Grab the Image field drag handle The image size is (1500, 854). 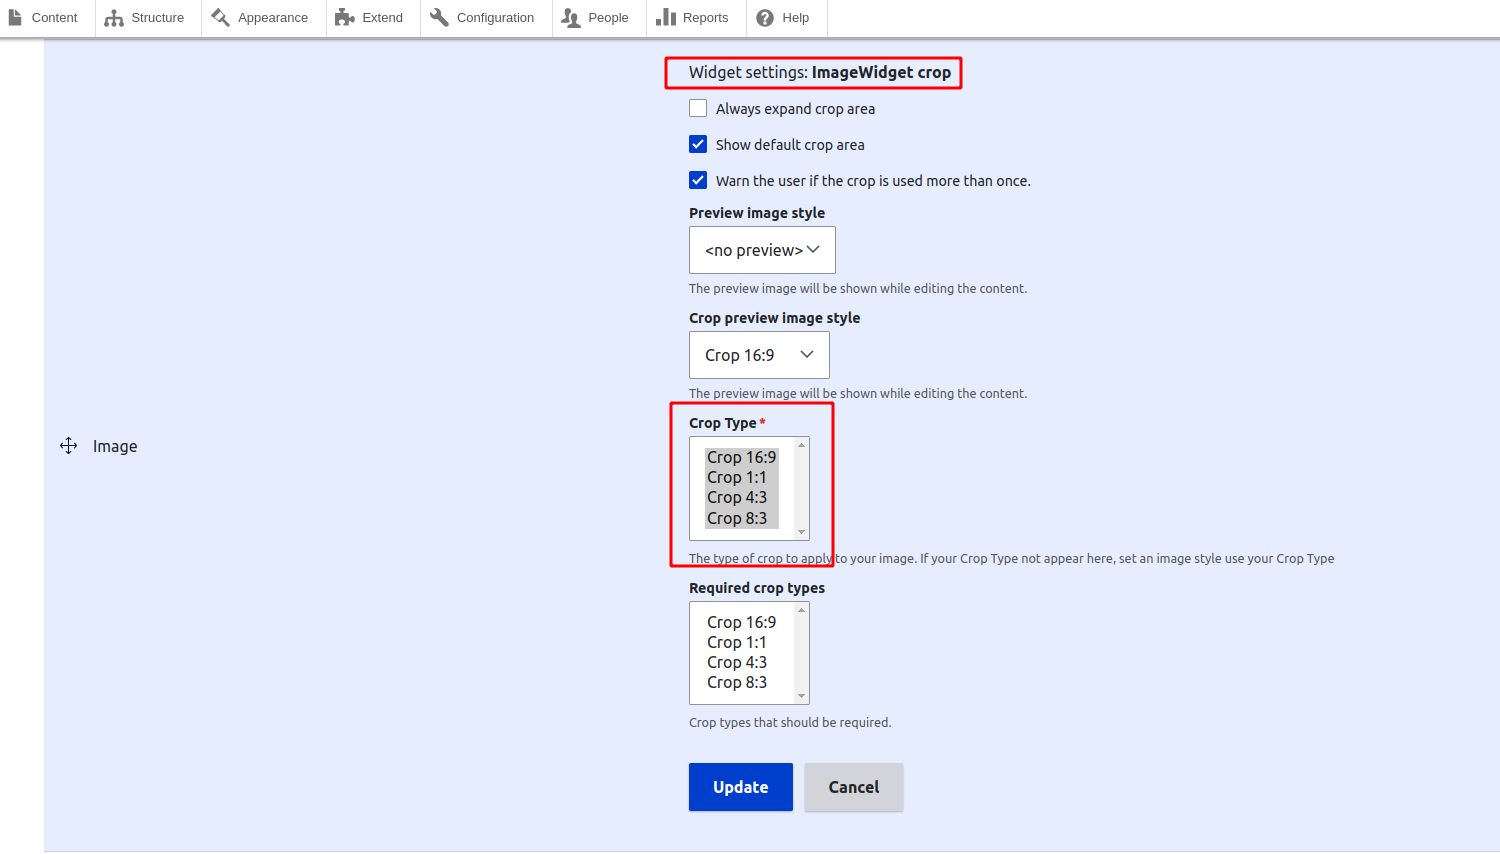point(68,445)
